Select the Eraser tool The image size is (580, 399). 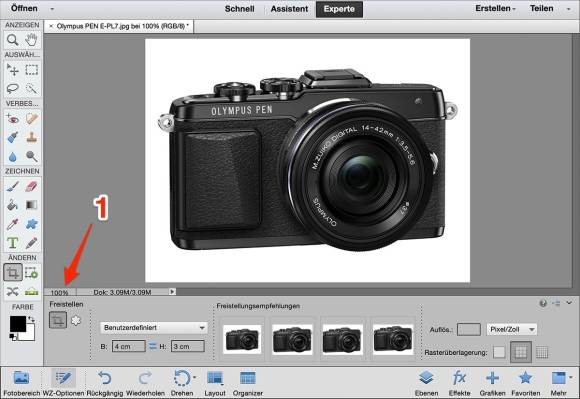[x=31, y=186]
